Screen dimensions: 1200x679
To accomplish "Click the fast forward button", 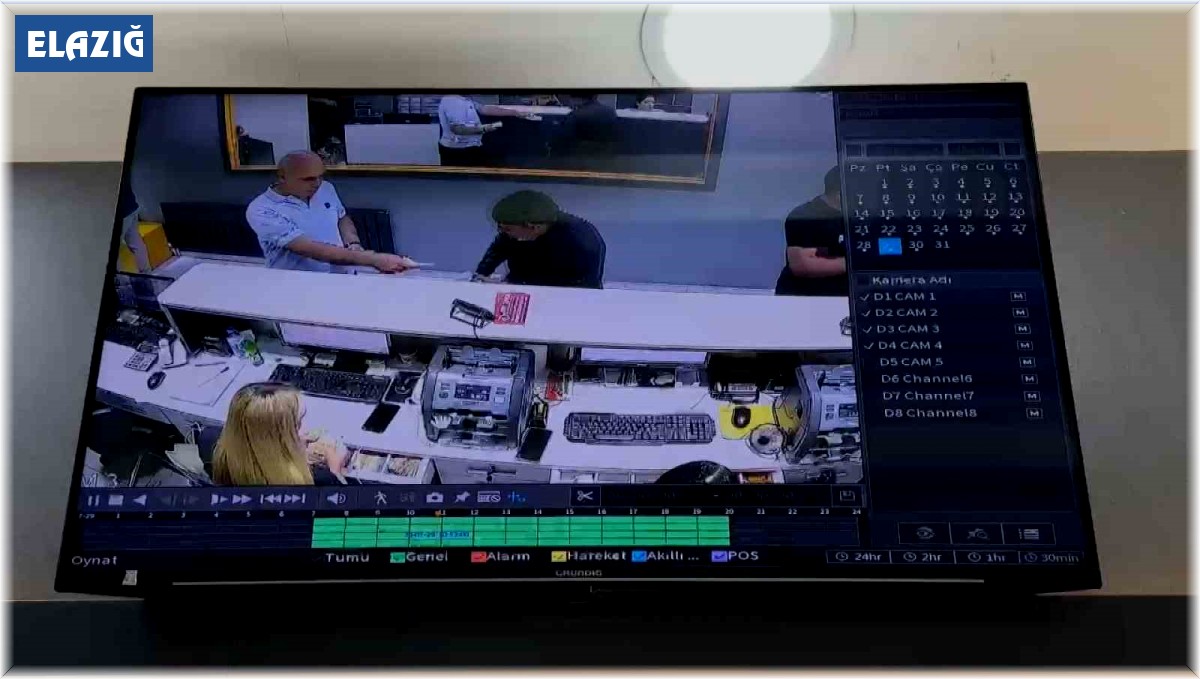I will (242, 499).
